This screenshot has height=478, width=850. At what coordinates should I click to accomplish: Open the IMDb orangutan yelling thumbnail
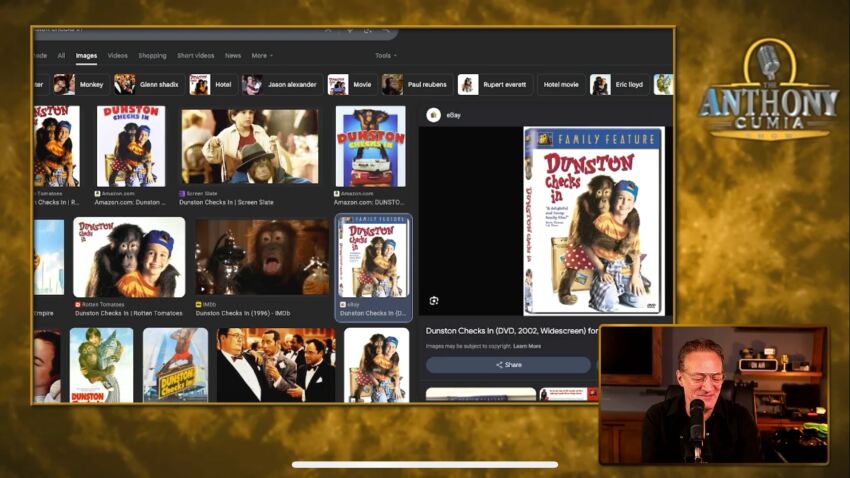262,257
